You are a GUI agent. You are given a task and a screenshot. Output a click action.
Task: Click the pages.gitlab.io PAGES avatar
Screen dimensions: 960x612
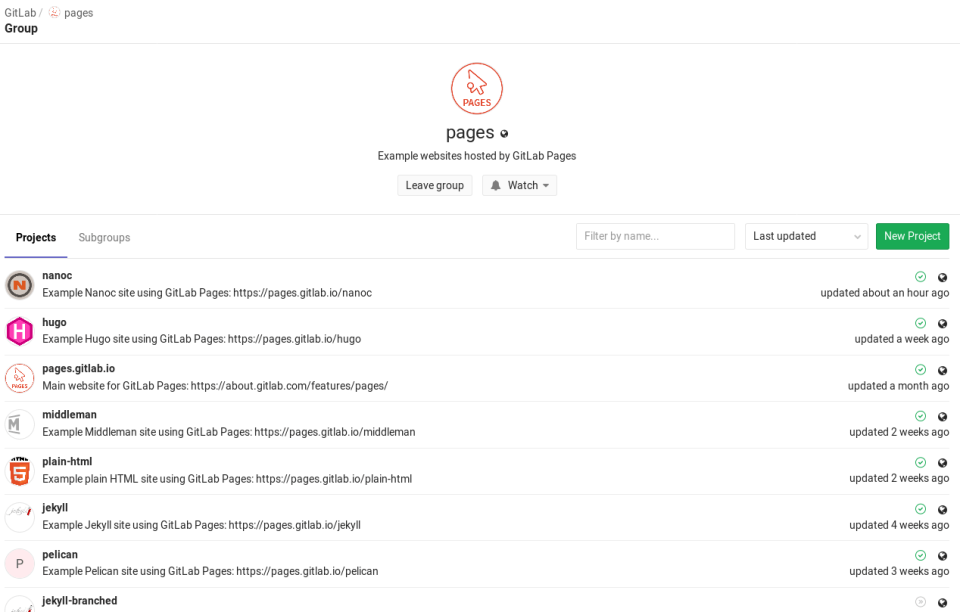tap(19, 378)
